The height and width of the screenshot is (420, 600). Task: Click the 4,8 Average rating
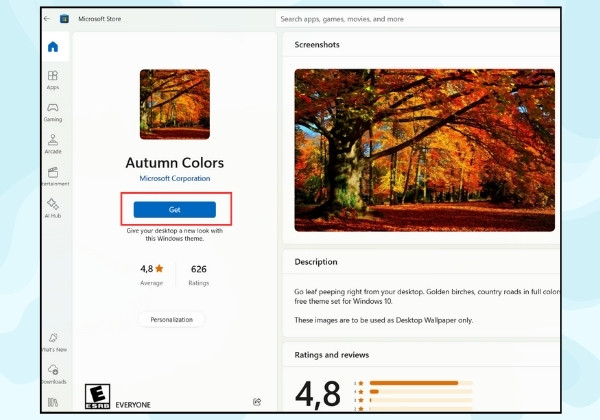click(152, 275)
